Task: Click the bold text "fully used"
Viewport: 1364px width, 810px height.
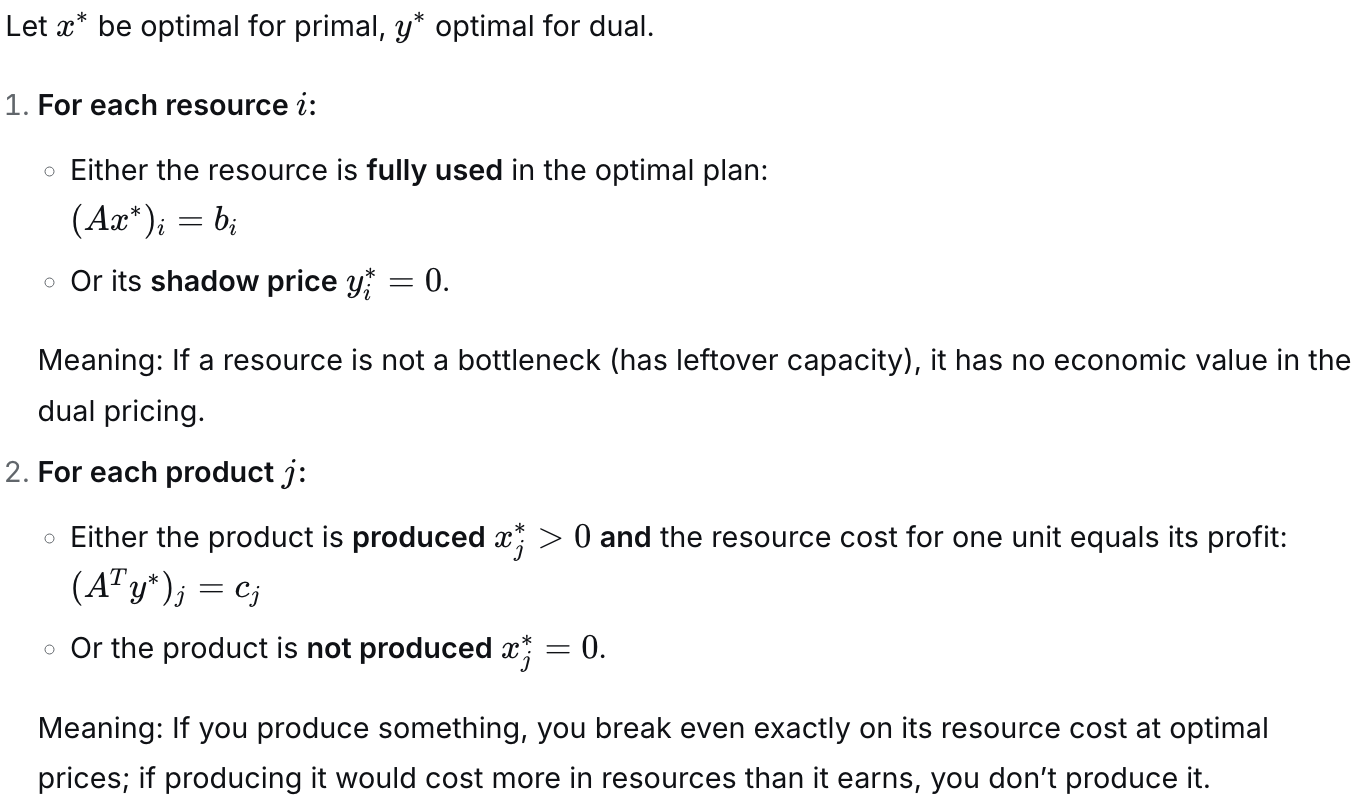Action: coord(434,171)
